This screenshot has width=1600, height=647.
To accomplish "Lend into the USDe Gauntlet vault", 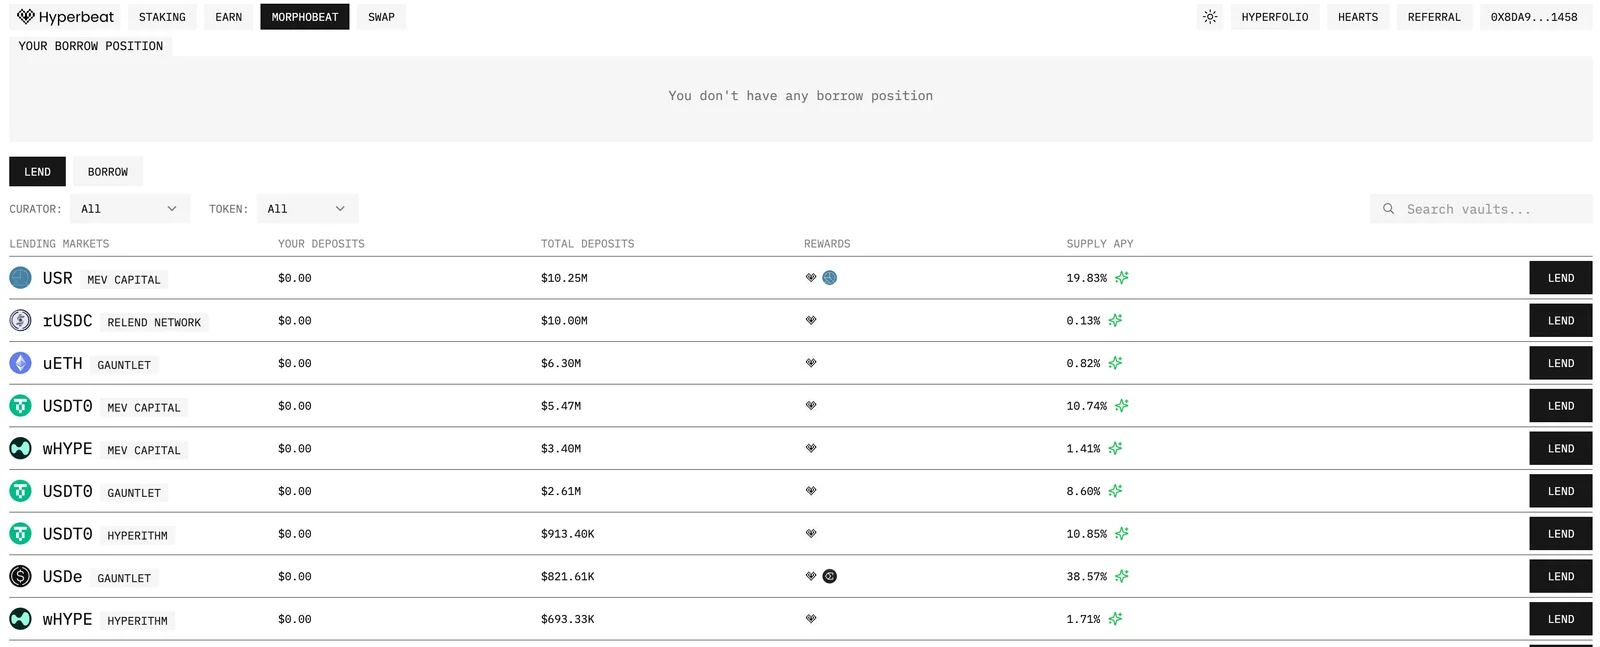I will click(x=1561, y=577).
